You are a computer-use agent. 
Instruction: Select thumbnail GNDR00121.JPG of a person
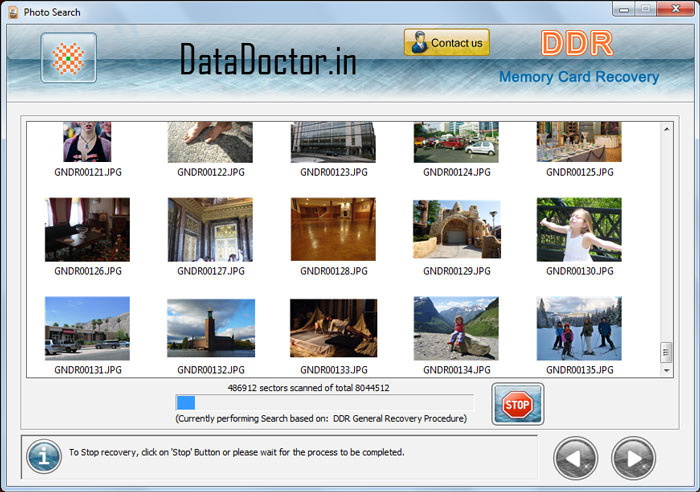coord(87,142)
